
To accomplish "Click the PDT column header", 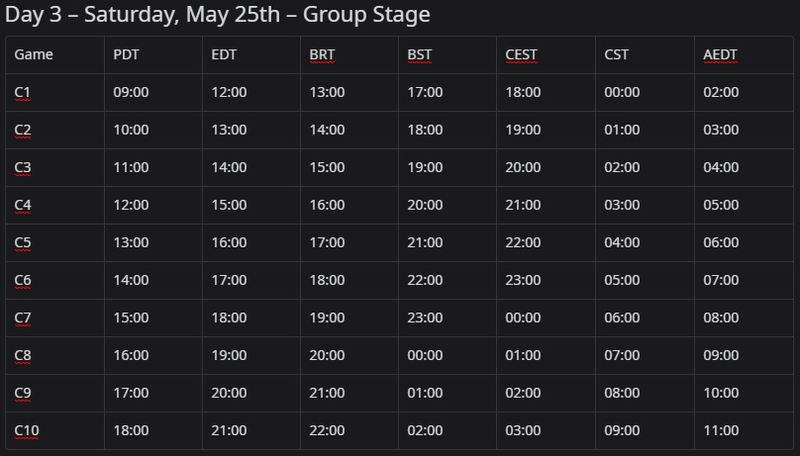I will click(126, 55).
